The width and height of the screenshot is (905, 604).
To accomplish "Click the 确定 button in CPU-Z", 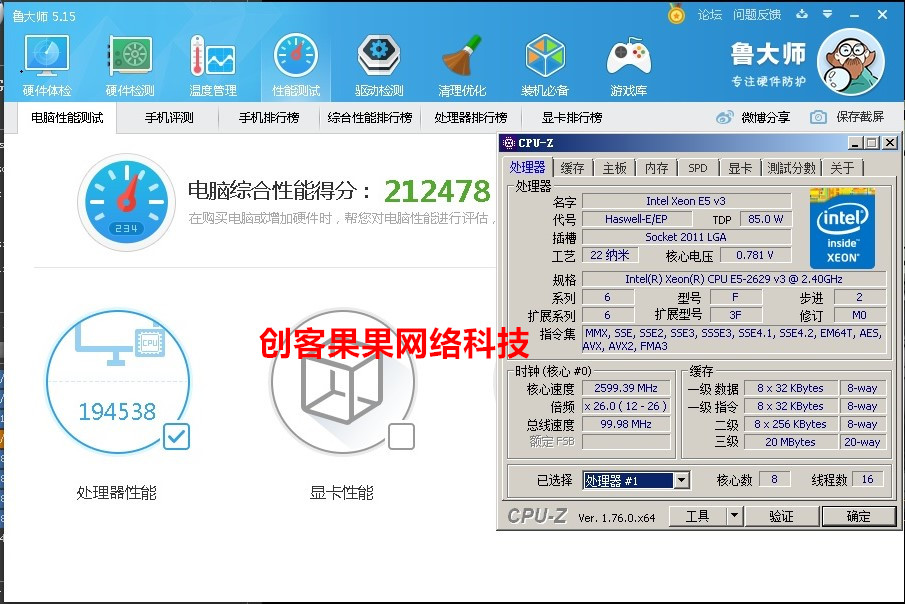I will [x=858, y=516].
